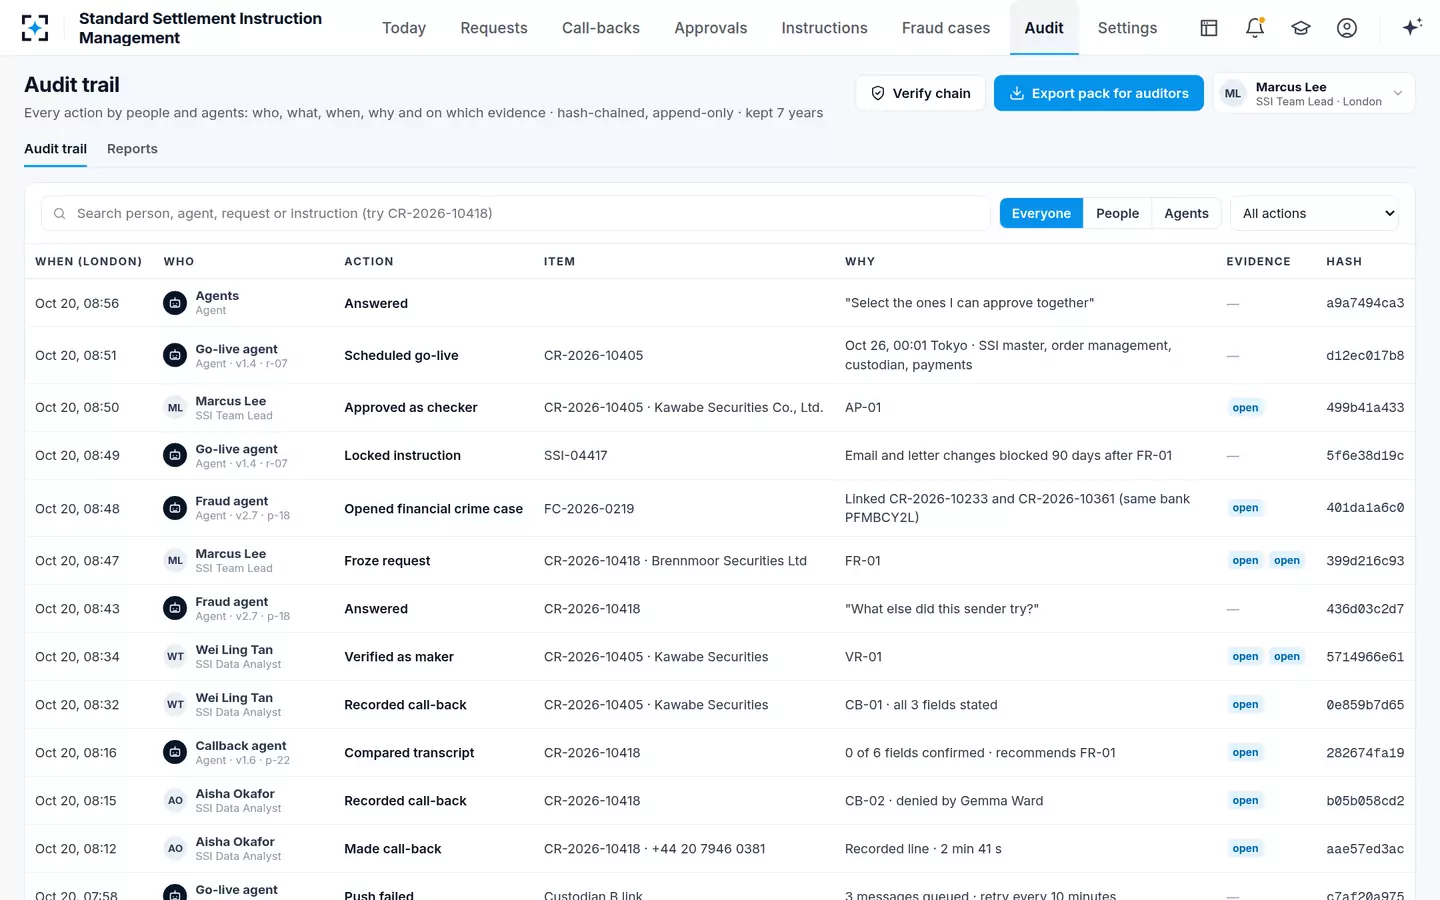The width and height of the screenshot is (1440, 900).
Task: Open evidence for the 08:50 approval row
Action: tap(1245, 407)
